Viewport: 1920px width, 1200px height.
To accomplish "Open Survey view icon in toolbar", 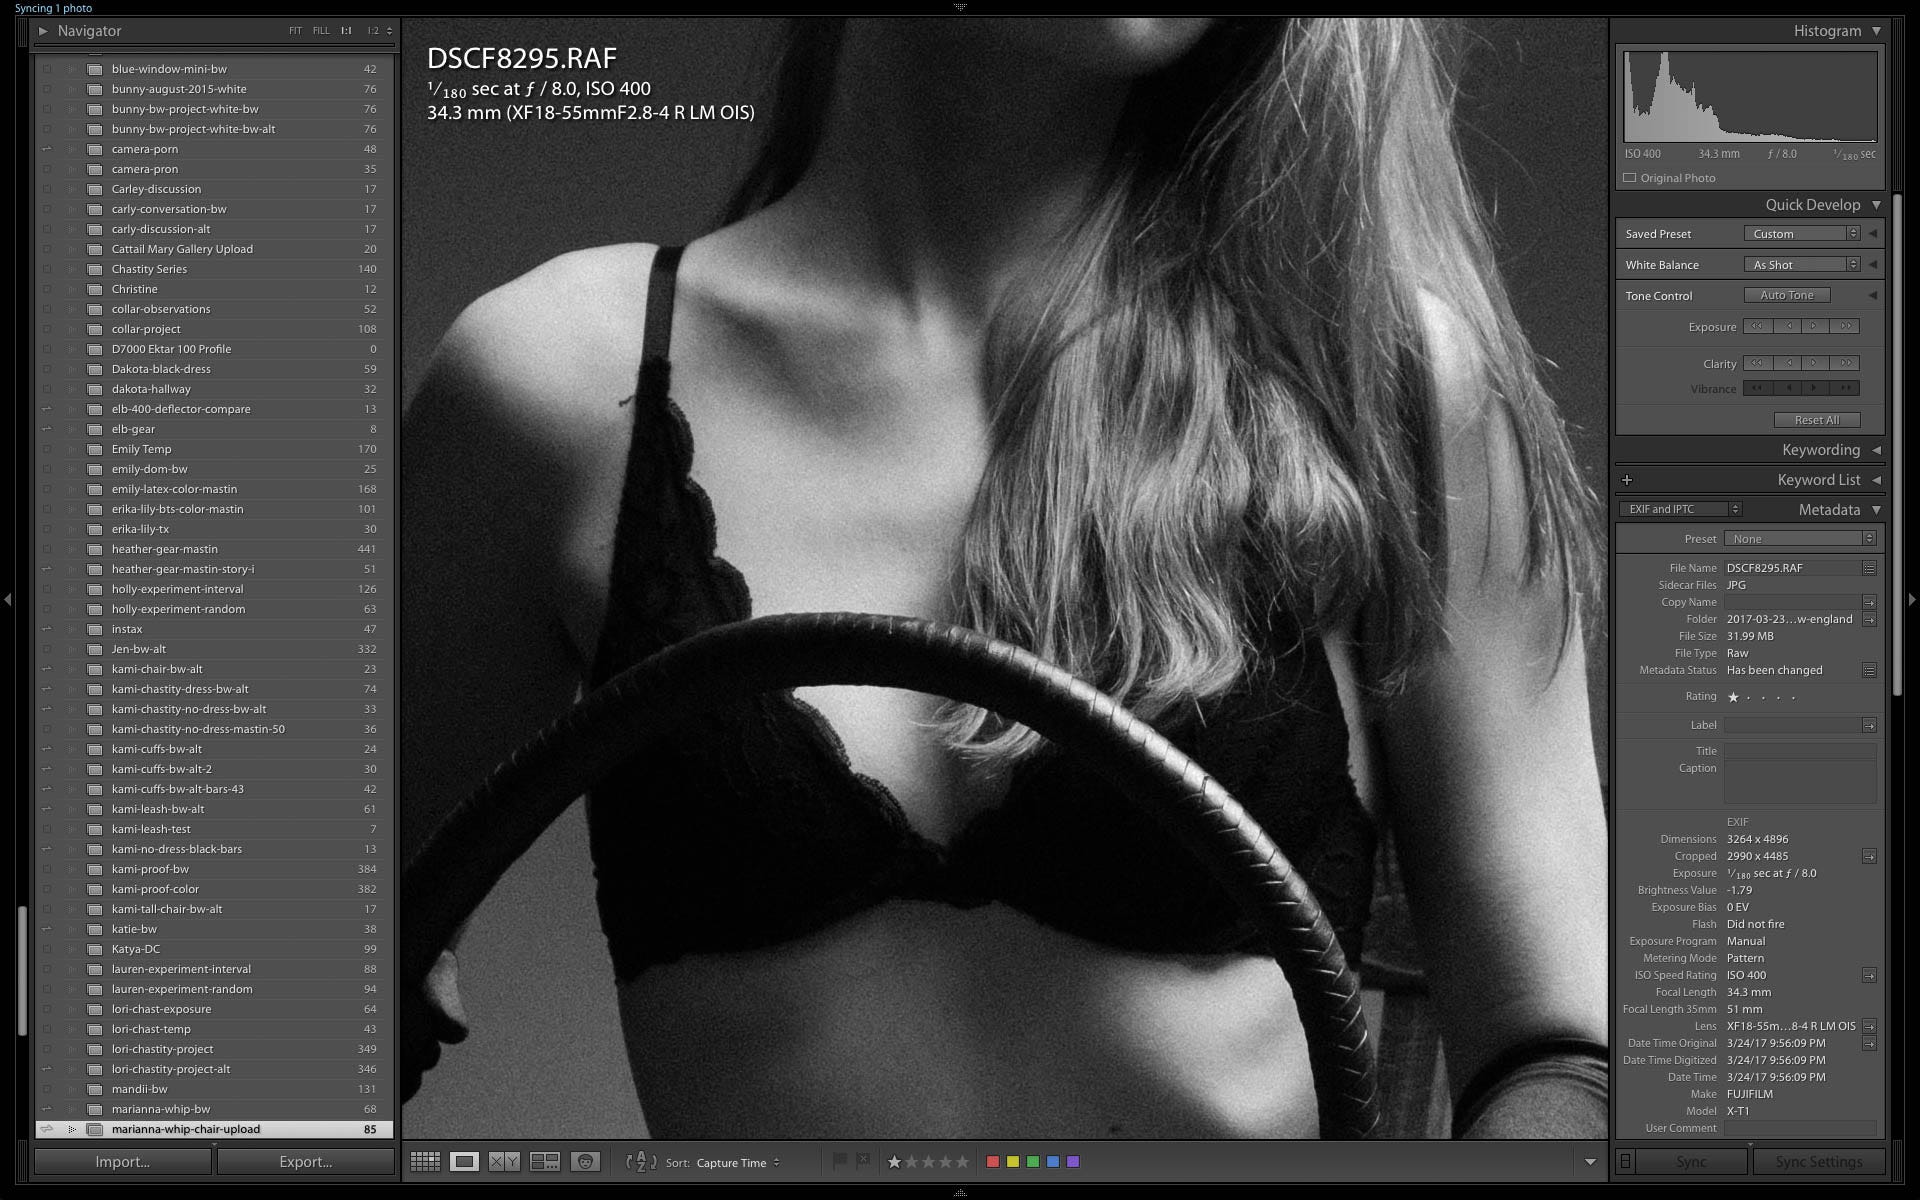I will [x=545, y=1161].
